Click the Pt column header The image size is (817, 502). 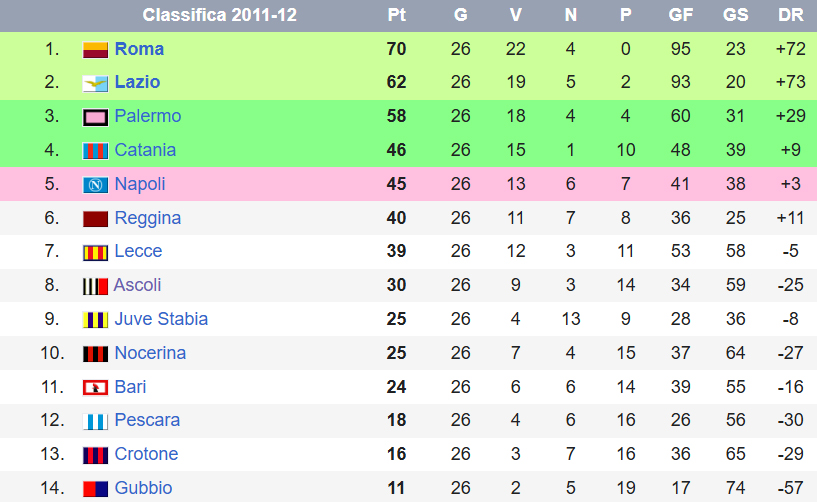click(x=397, y=15)
